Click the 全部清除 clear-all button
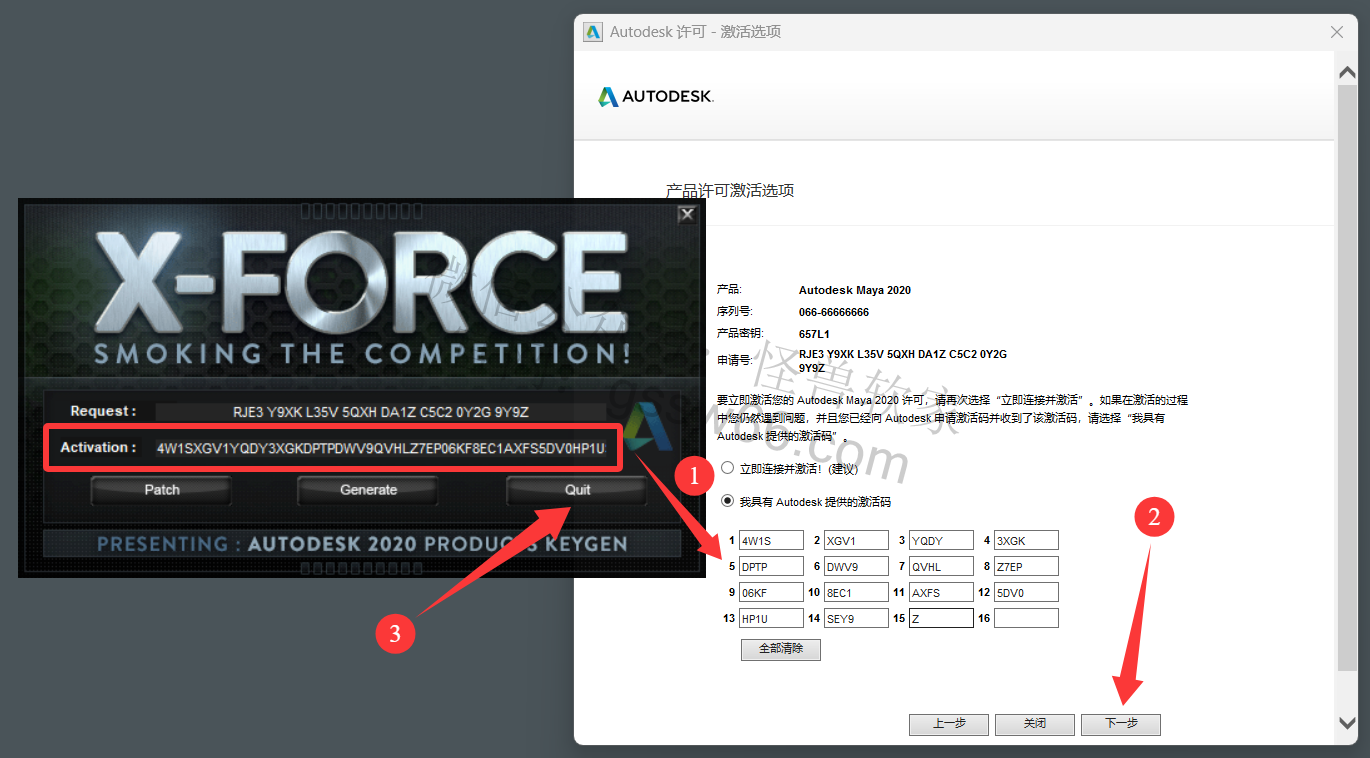1370x758 pixels. click(781, 649)
